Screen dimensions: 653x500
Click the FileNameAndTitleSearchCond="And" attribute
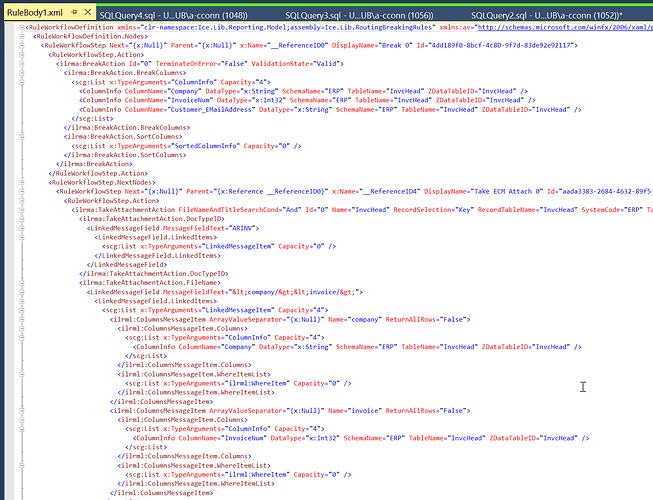coord(240,210)
